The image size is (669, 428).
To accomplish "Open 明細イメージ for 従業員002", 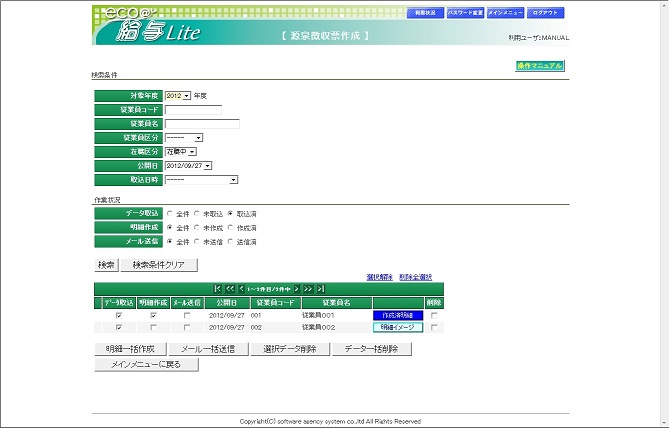I will (397, 327).
